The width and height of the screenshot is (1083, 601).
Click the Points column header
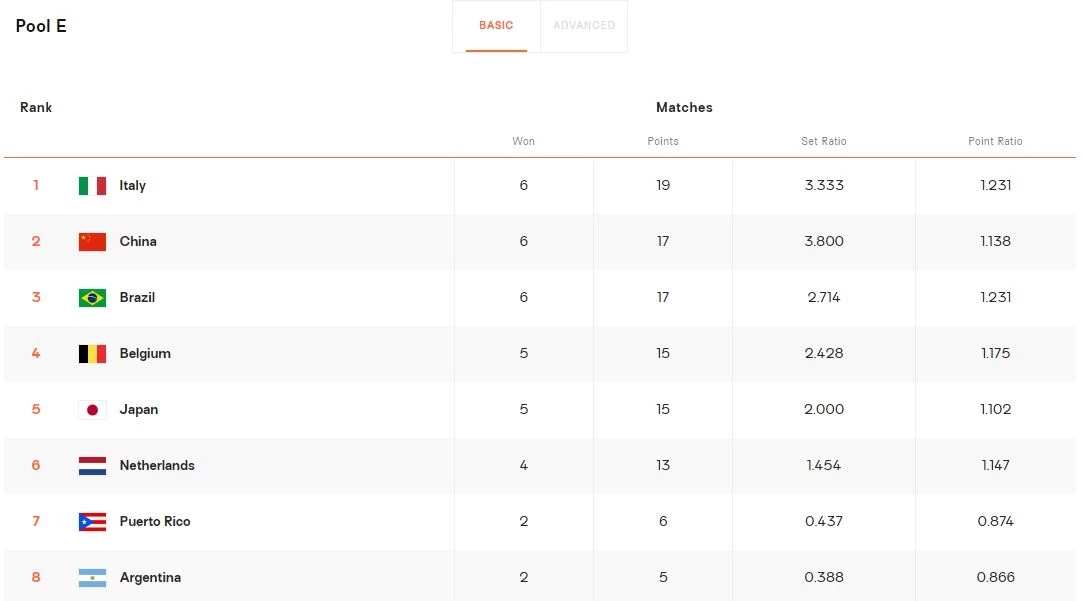click(662, 142)
